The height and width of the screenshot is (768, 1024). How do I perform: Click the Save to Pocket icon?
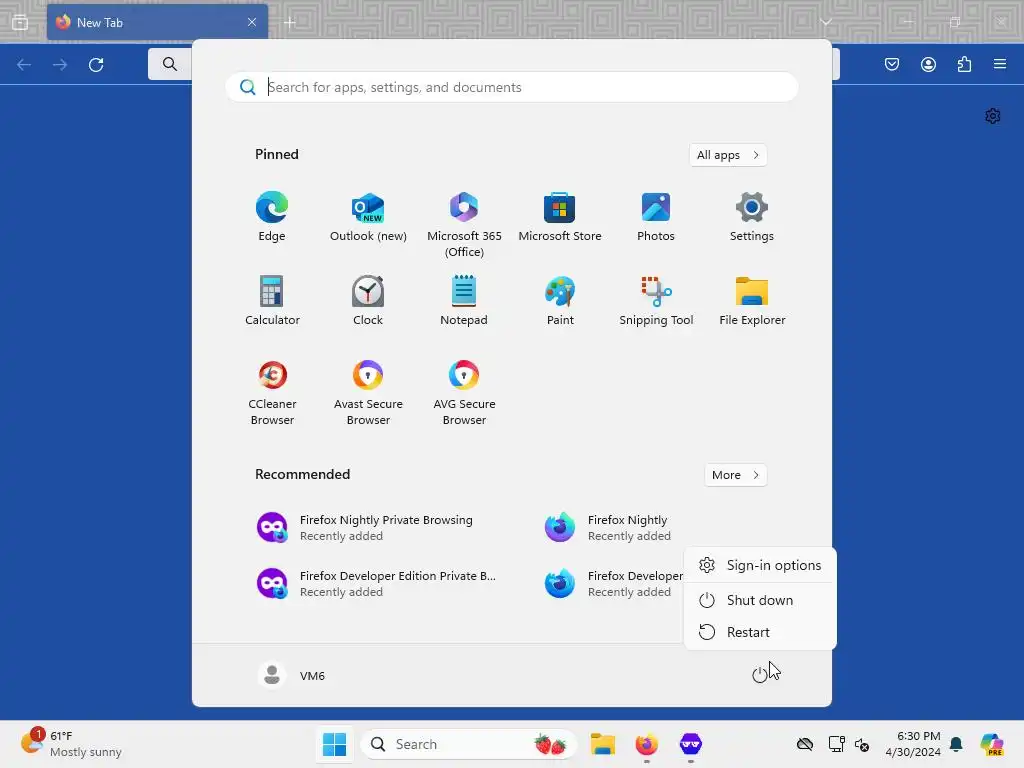tap(892, 64)
